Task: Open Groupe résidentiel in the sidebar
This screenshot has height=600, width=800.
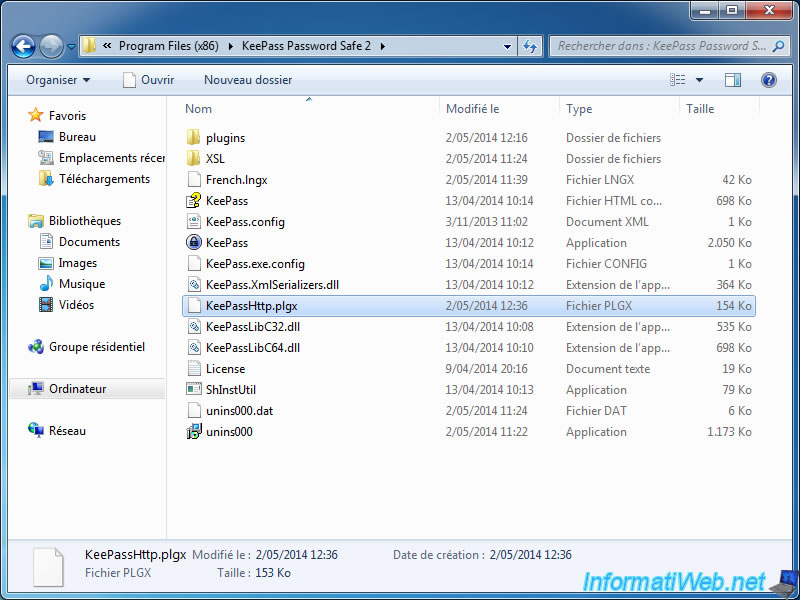Action: 96,347
